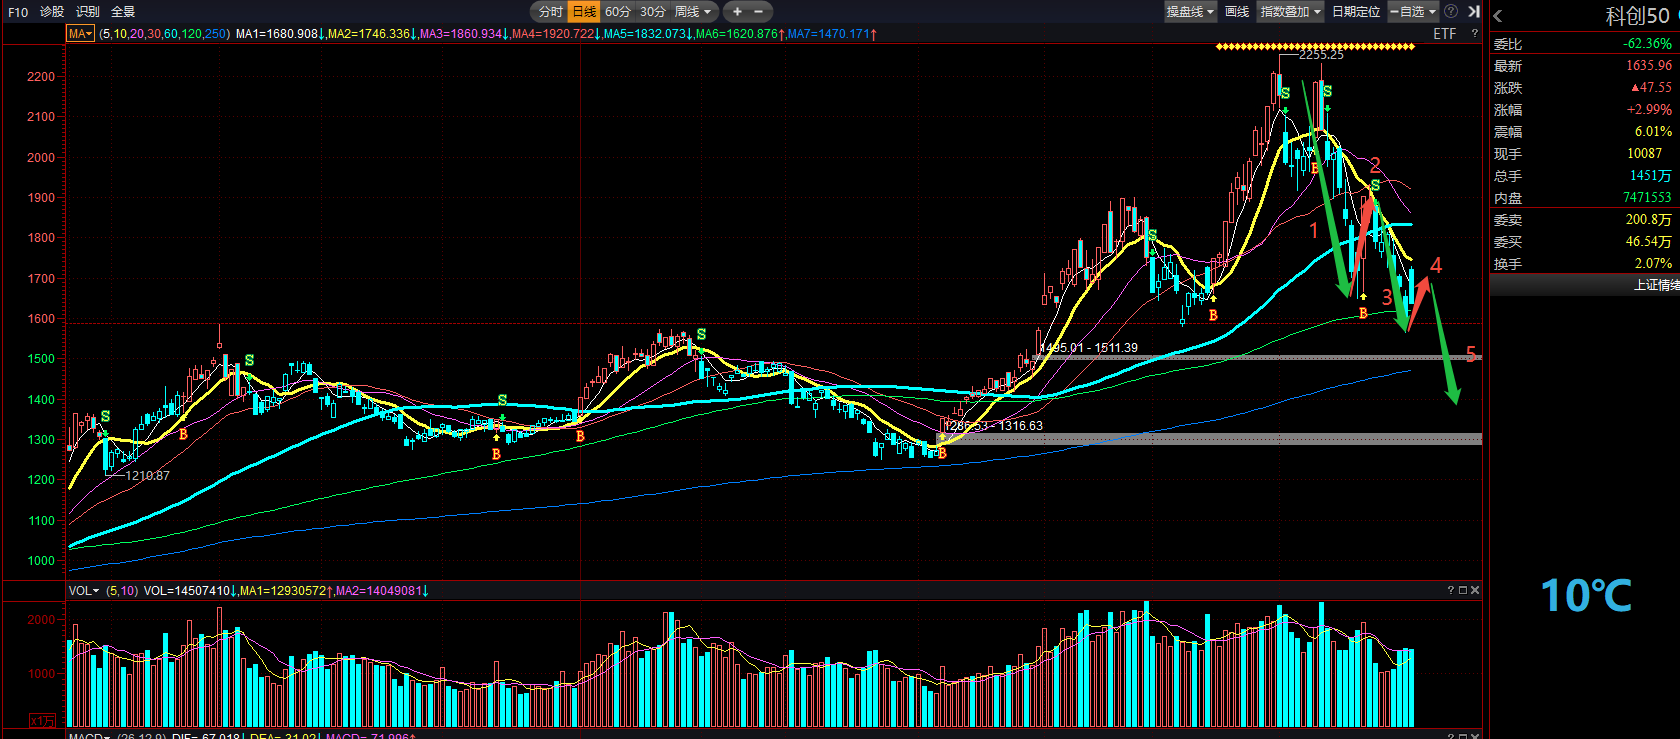Screen dimensions: 1680x739
Task: Click the yellow MA indicator label box
Action: 80,34
